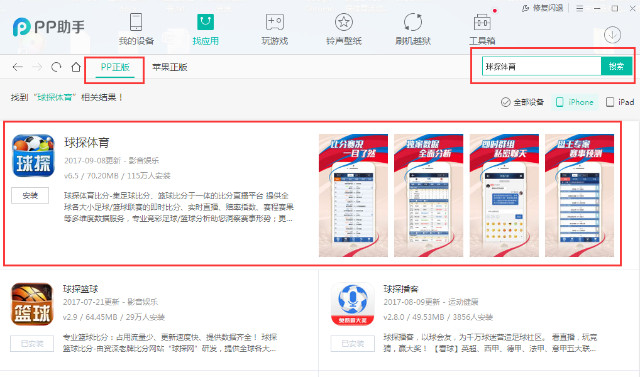
Task: Click the 球探播客 app icon
Action: coord(353,304)
